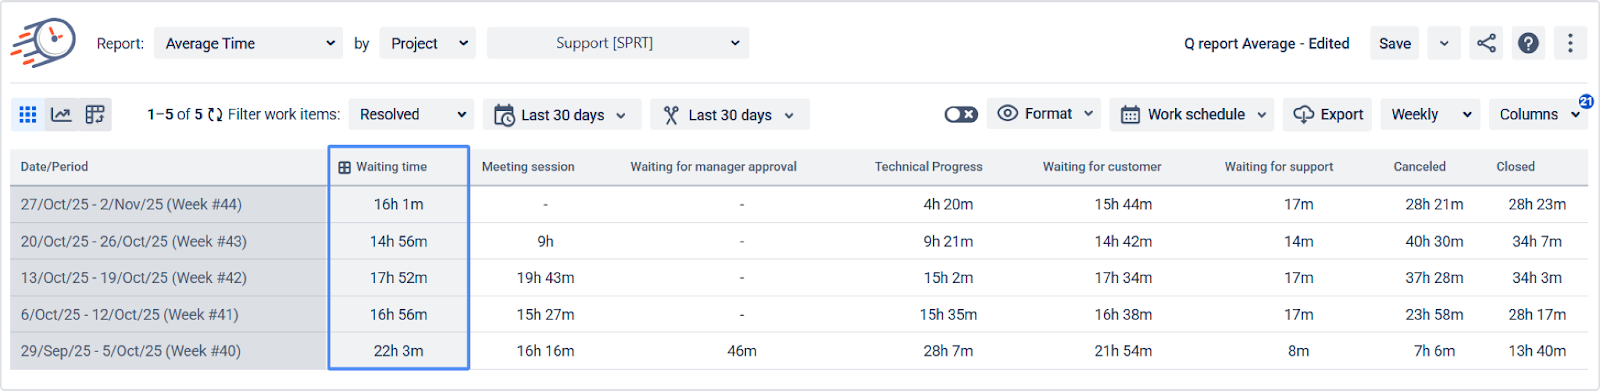
Task: Open the first Last 30 days date dropdown
Action: click(x=562, y=114)
